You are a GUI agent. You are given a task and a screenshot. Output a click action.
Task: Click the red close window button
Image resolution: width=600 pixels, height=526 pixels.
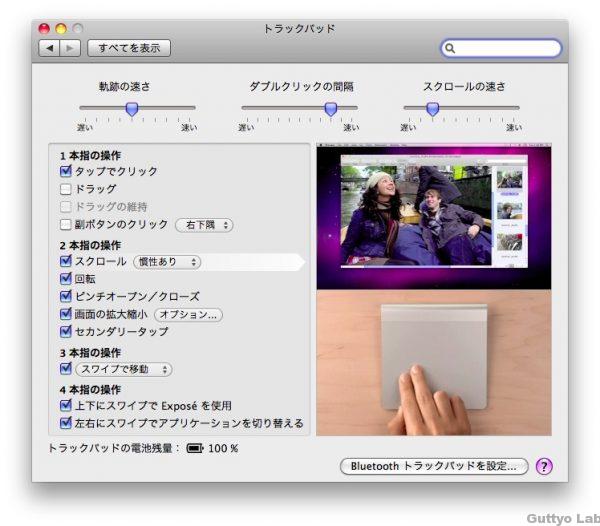click(x=44, y=28)
